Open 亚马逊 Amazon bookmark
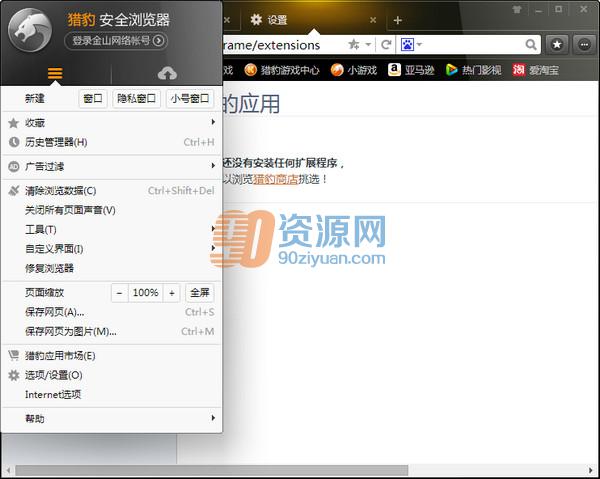This screenshot has height=479, width=600. point(411,70)
